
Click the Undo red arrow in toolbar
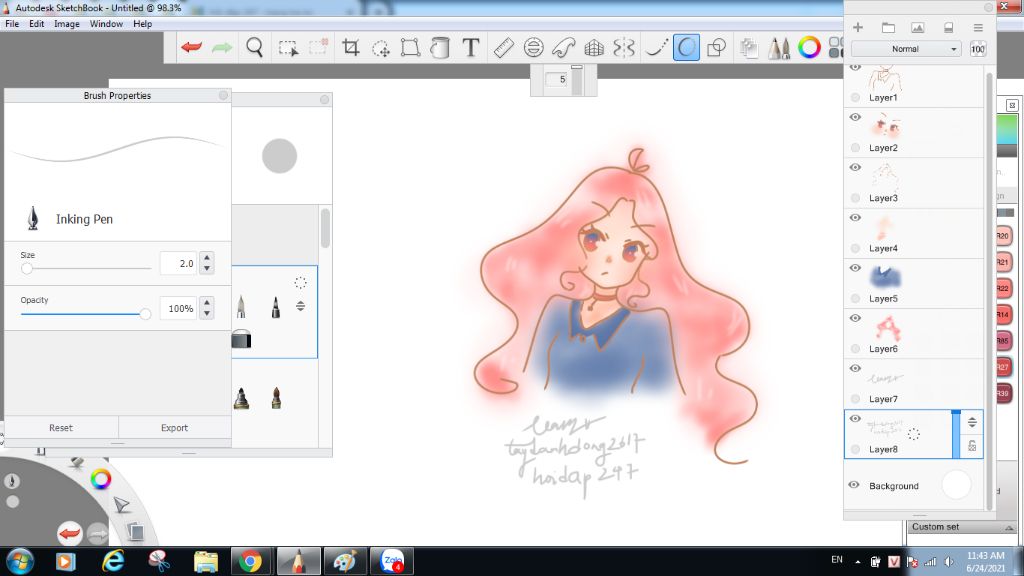pos(191,47)
